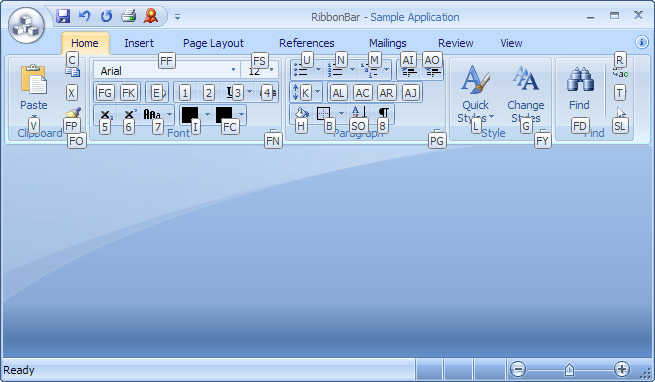This screenshot has width=655, height=382.
Task: Click the shading paint bucket icon
Action: pos(302,113)
